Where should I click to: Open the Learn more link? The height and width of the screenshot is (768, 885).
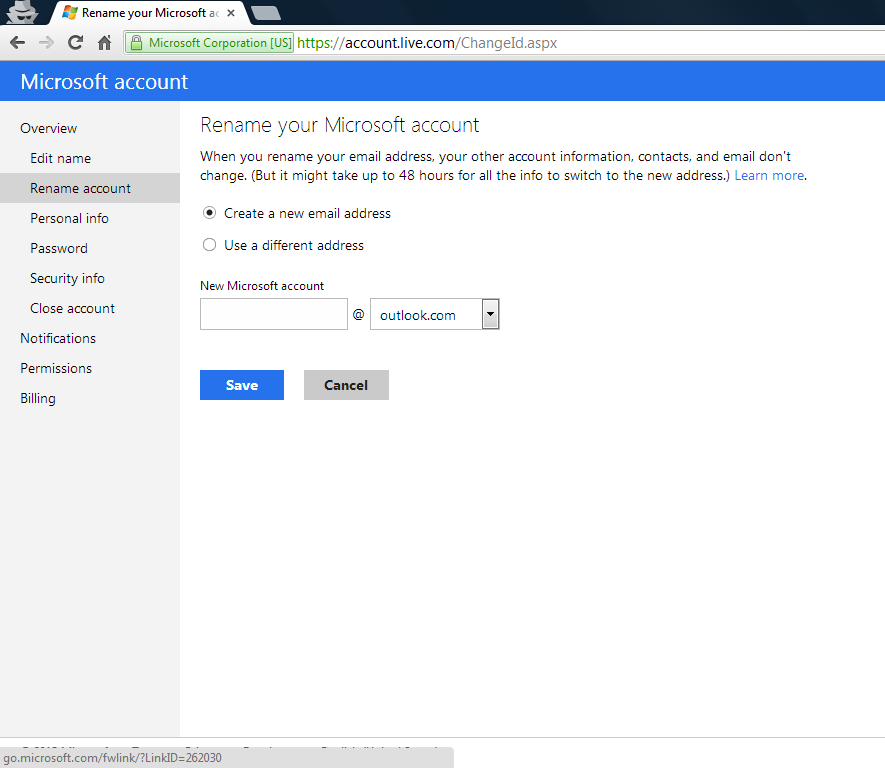[769, 175]
